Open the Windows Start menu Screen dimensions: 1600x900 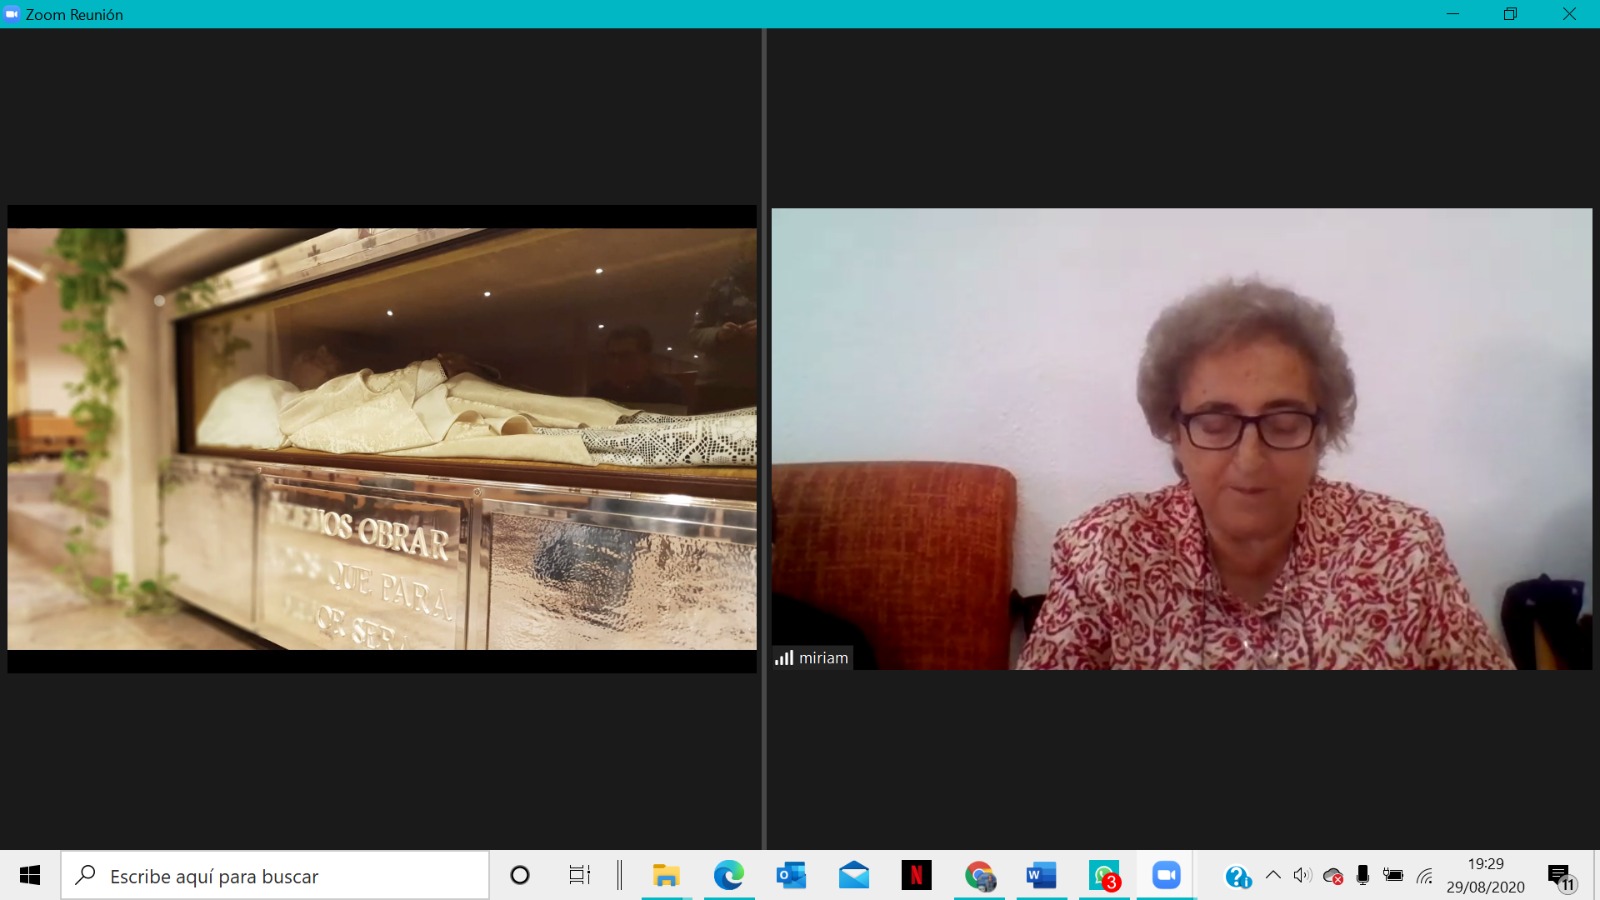30,876
